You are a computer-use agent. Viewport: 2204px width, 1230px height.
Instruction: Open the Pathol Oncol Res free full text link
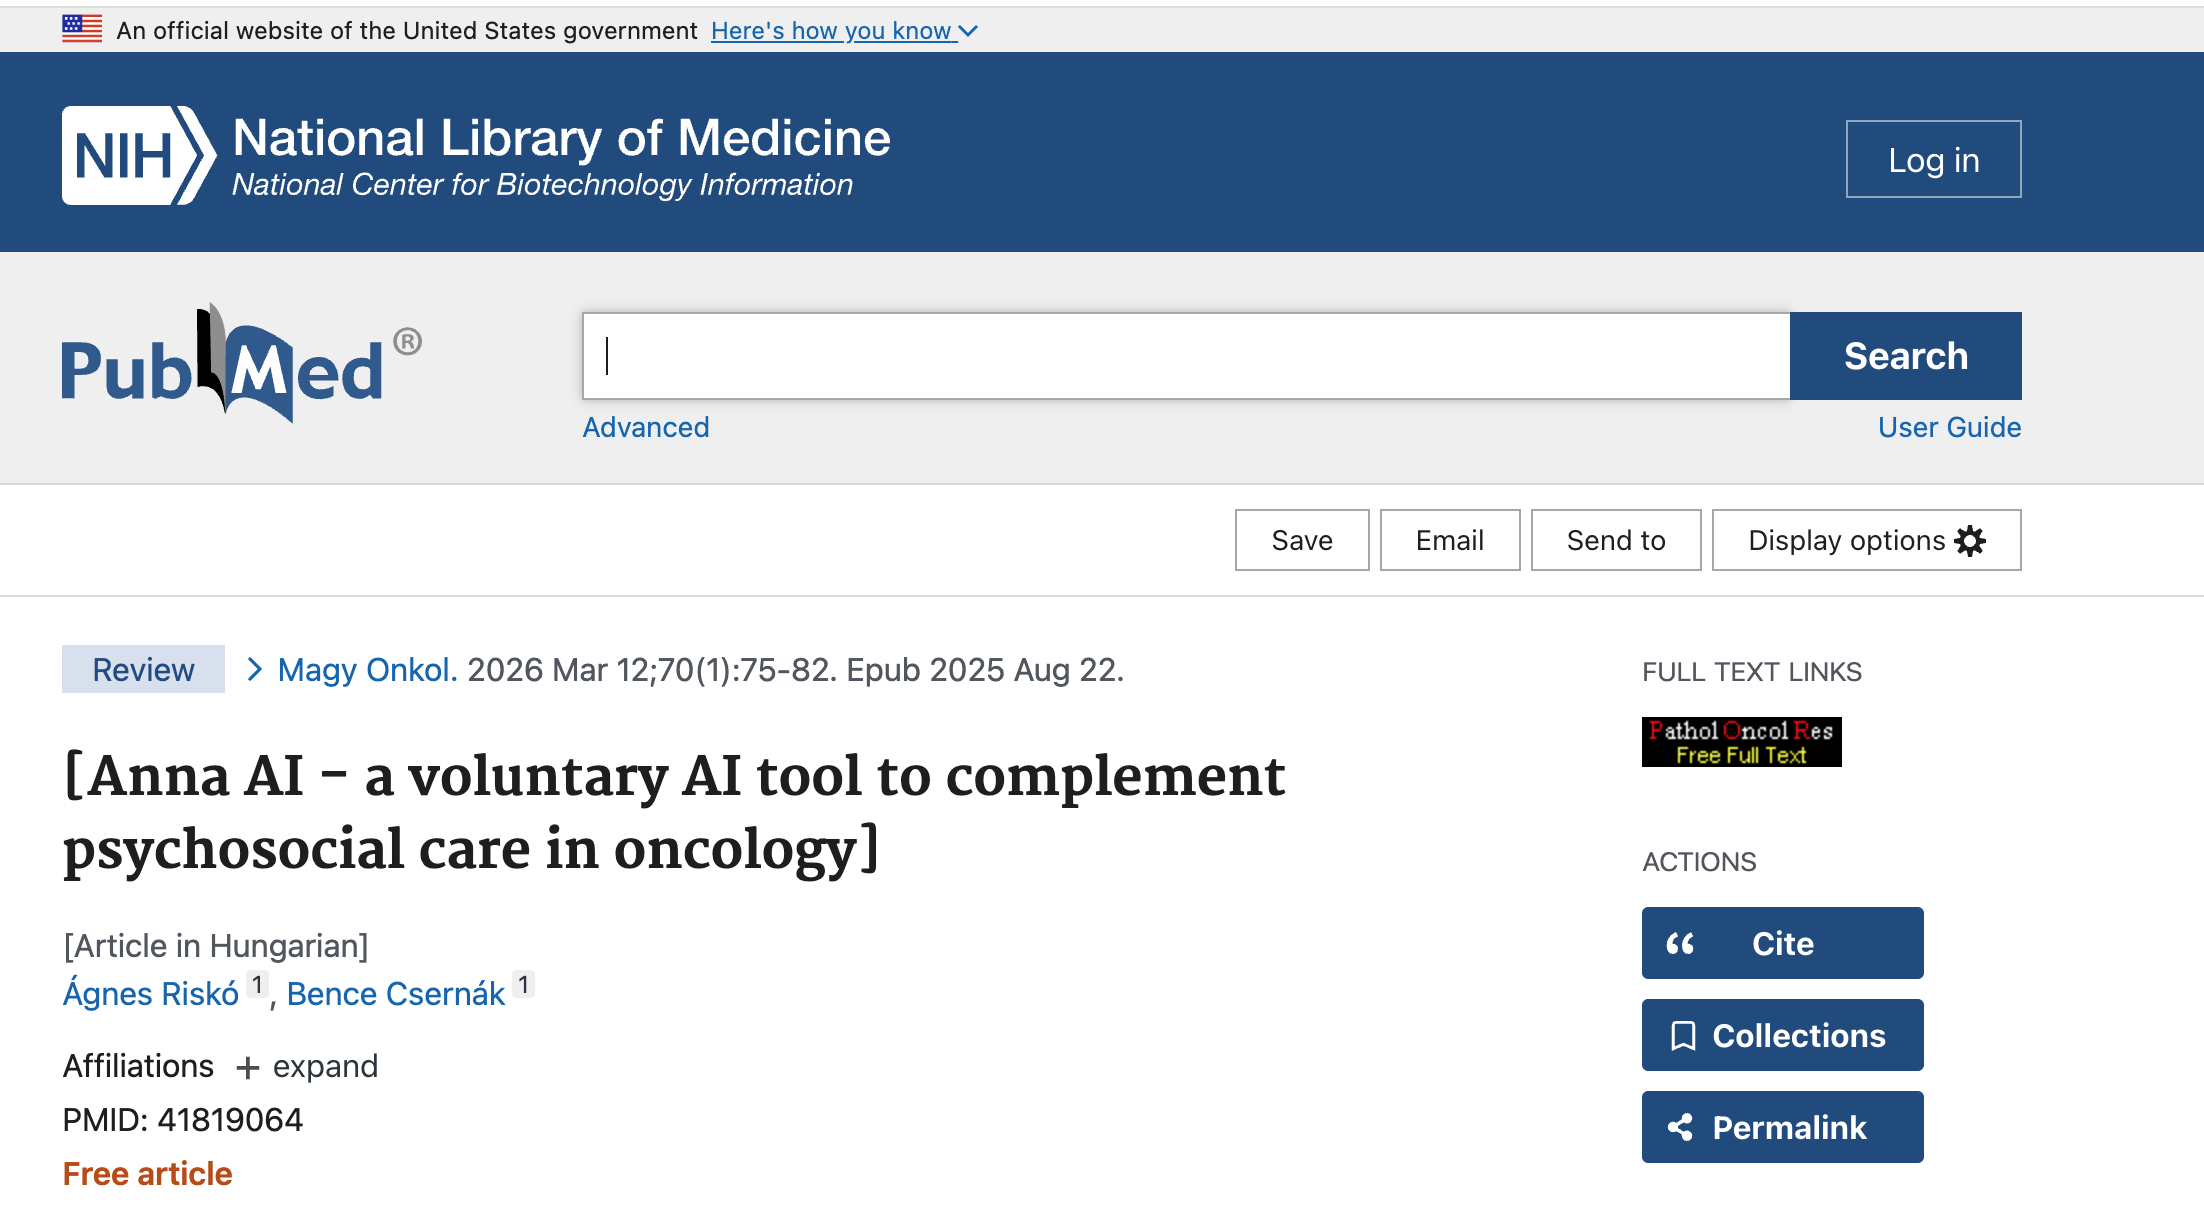tap(1741, 741)
